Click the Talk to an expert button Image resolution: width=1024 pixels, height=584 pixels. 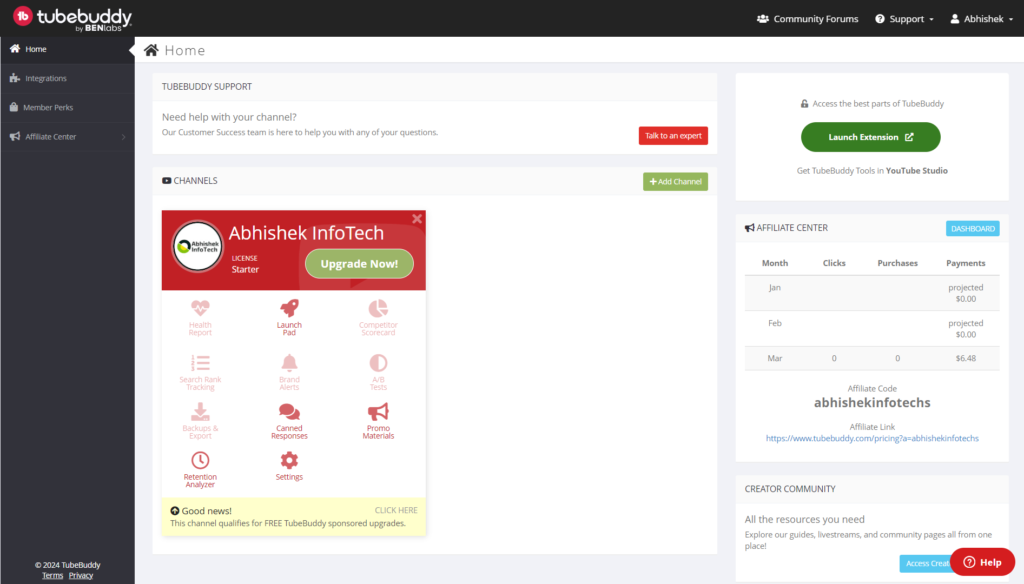[673, 136]
